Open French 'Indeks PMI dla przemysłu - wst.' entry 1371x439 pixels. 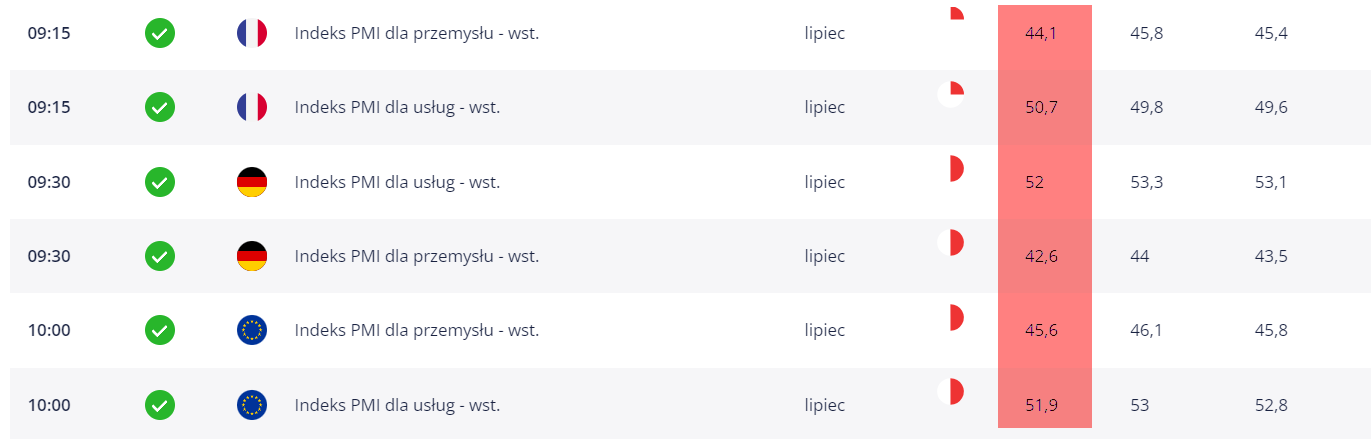point(417,33)
